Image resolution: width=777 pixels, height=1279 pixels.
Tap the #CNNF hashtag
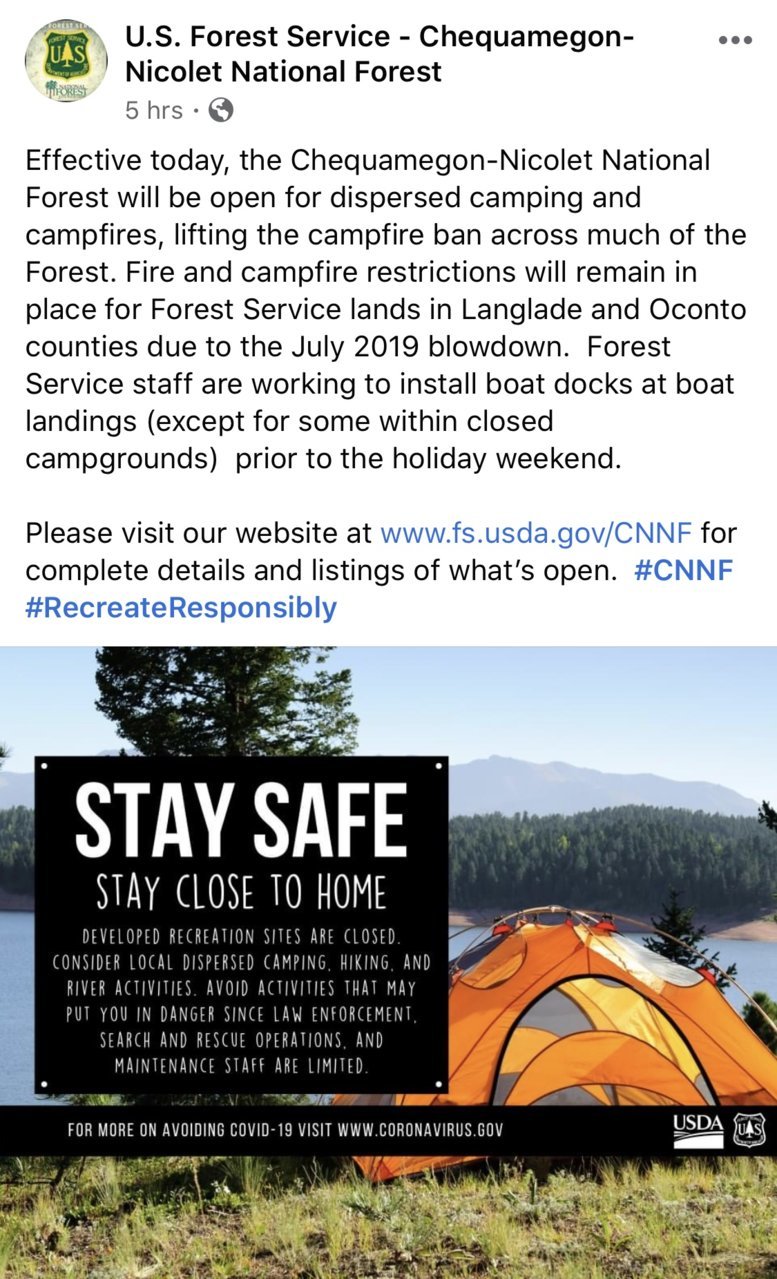[683, 571]
